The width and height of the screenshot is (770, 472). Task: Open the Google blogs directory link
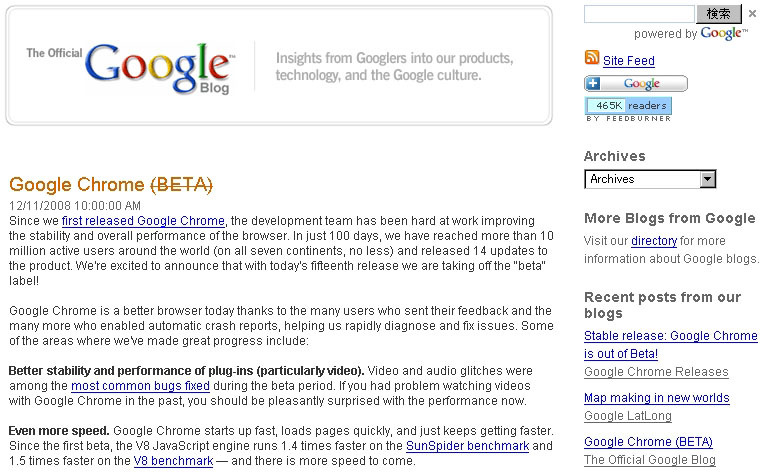tap(654, 241)
